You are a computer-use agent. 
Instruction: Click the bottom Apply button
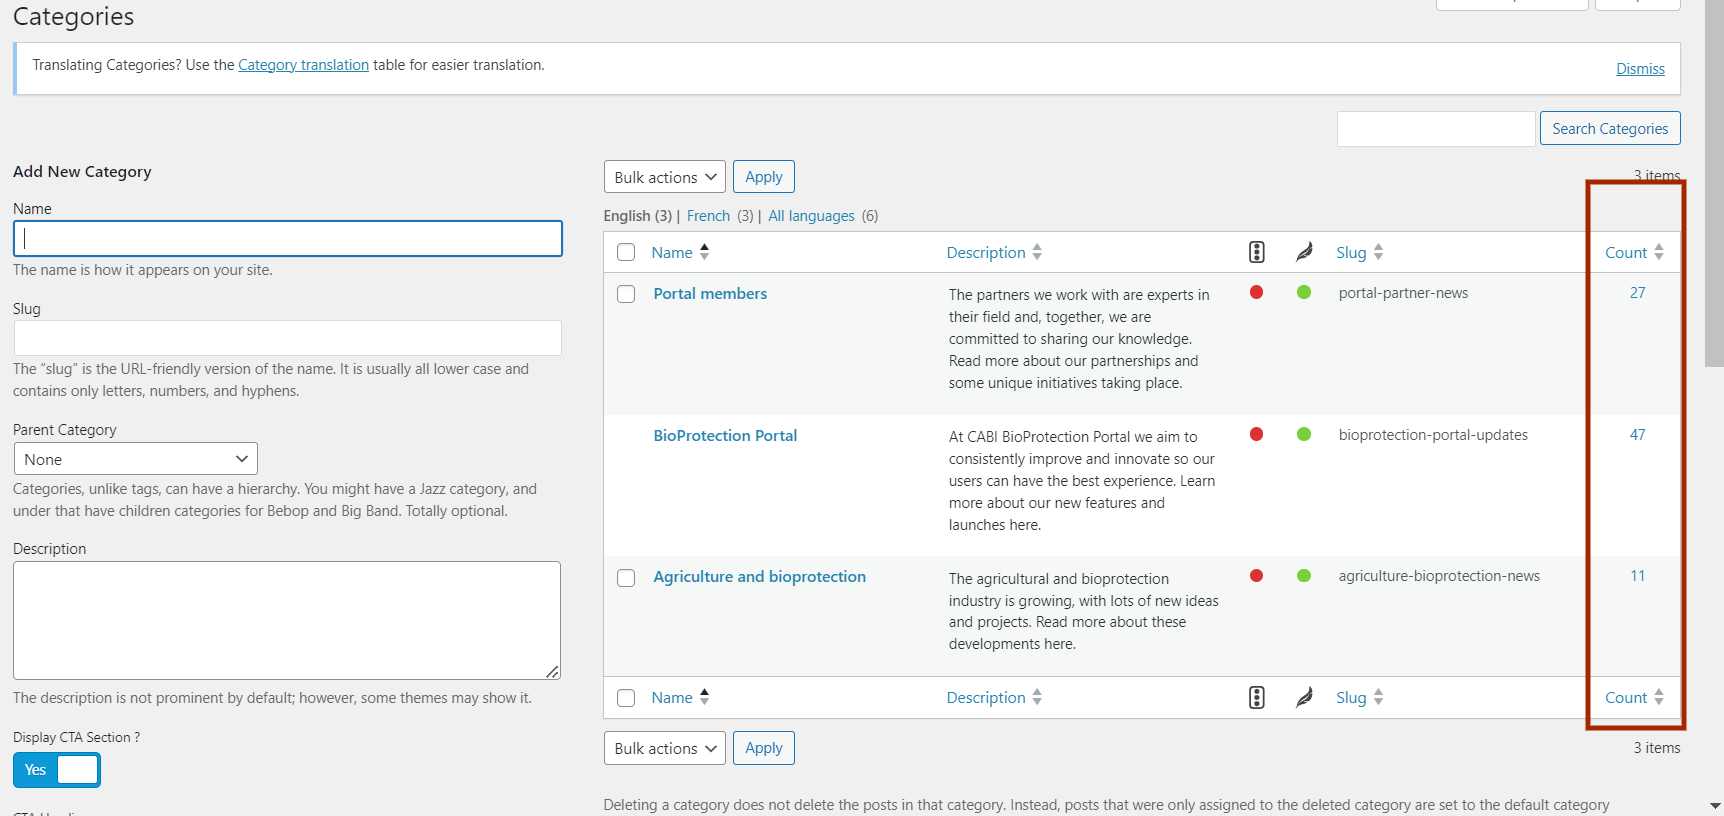[x=764, y=748]
